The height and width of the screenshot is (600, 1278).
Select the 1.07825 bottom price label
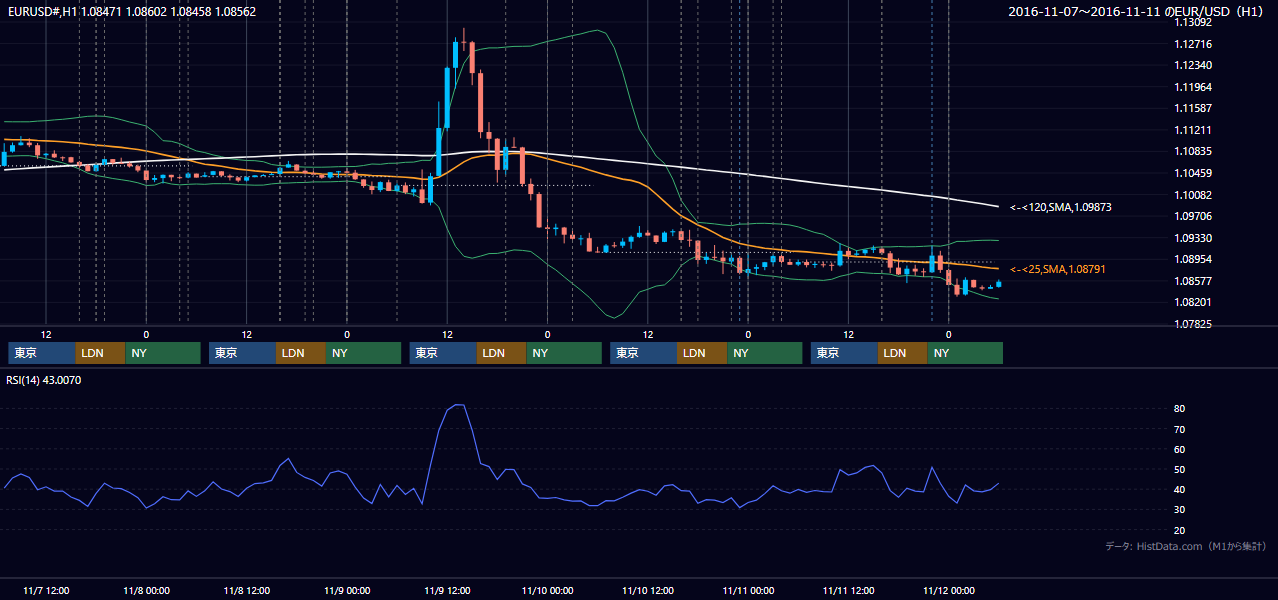point(1193,324)
